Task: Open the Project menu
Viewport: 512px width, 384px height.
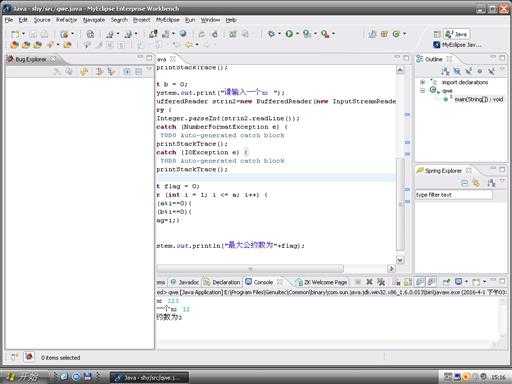Action: point(142,20)
